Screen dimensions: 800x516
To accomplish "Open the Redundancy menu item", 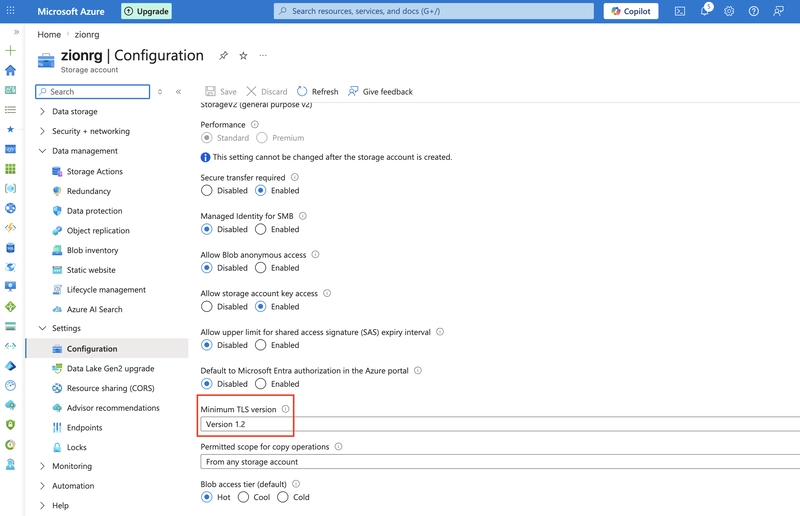I will coord(89,191).
